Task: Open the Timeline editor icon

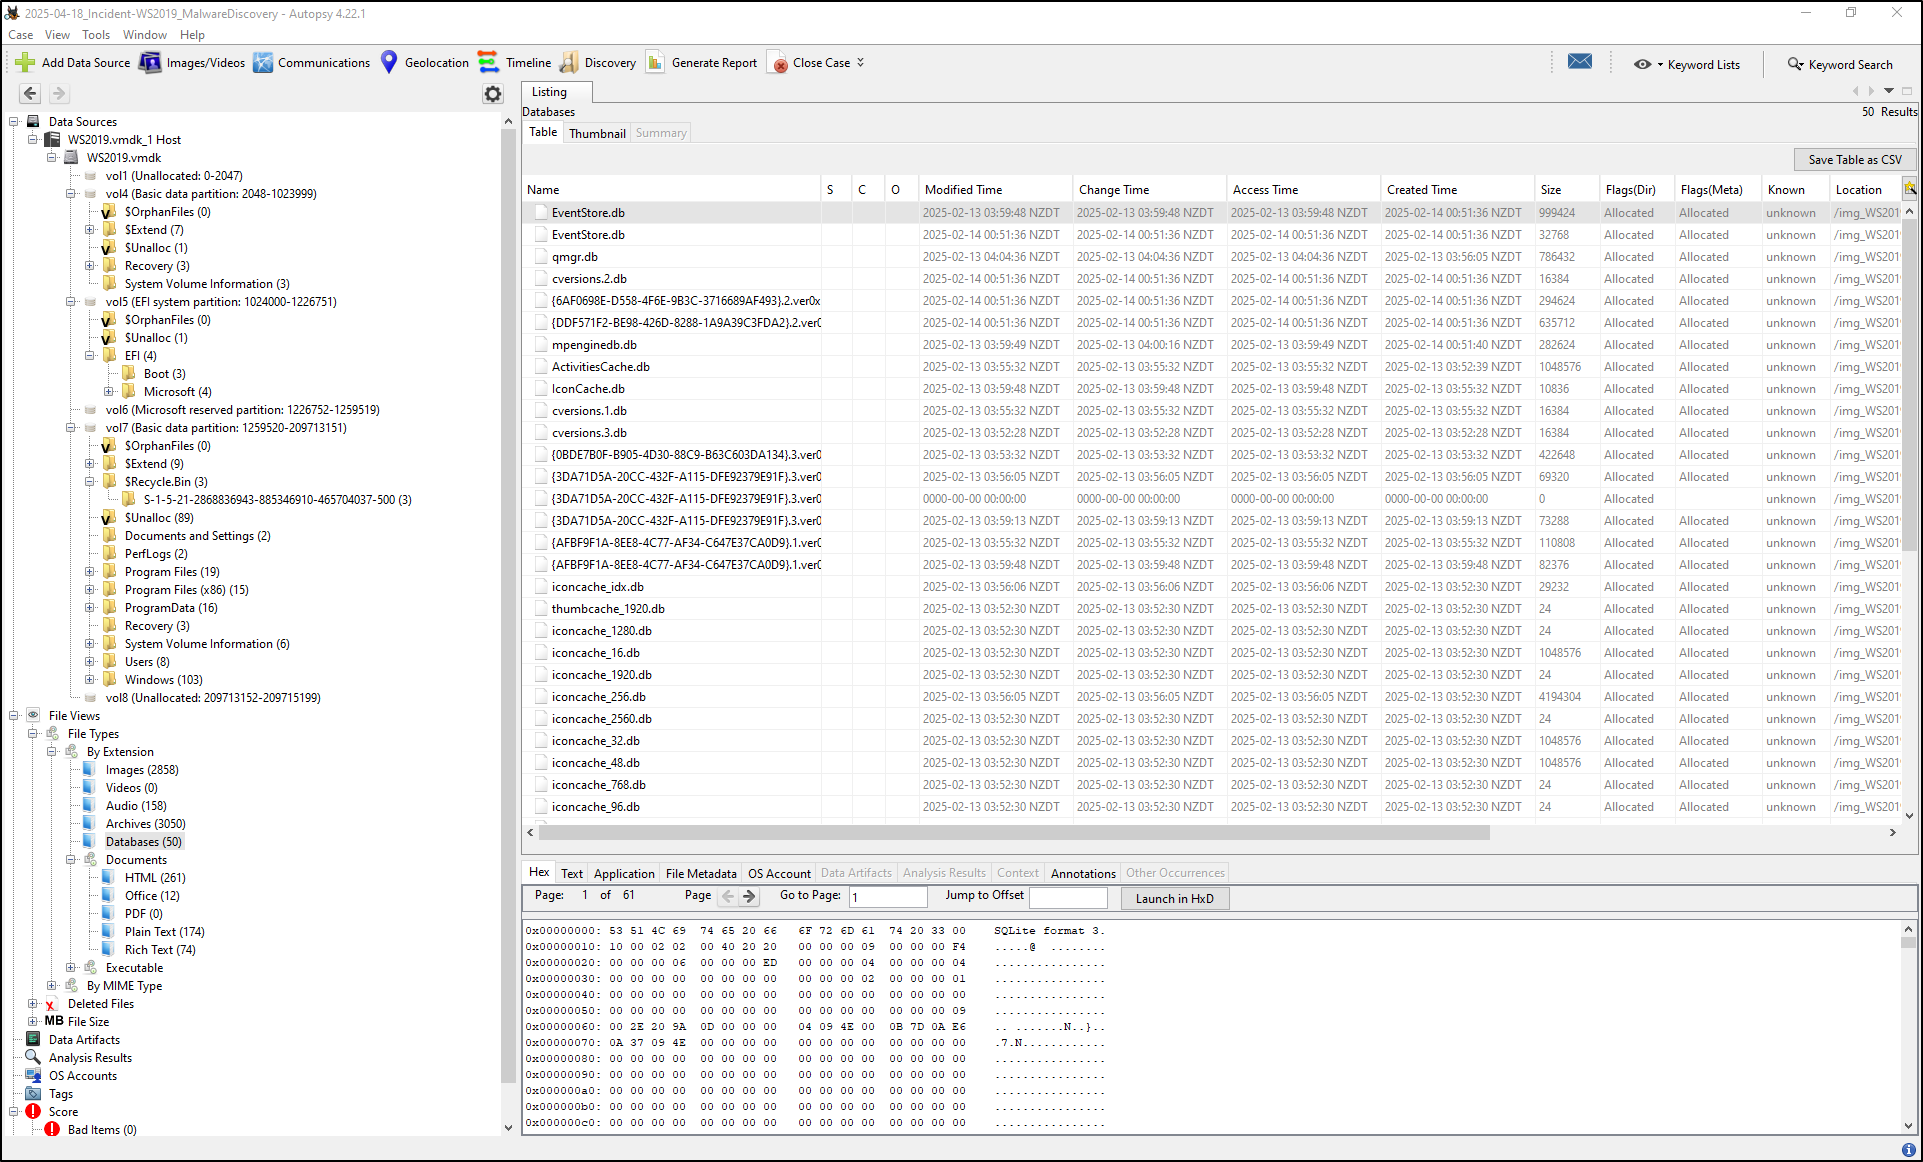Action: point(488,63)
